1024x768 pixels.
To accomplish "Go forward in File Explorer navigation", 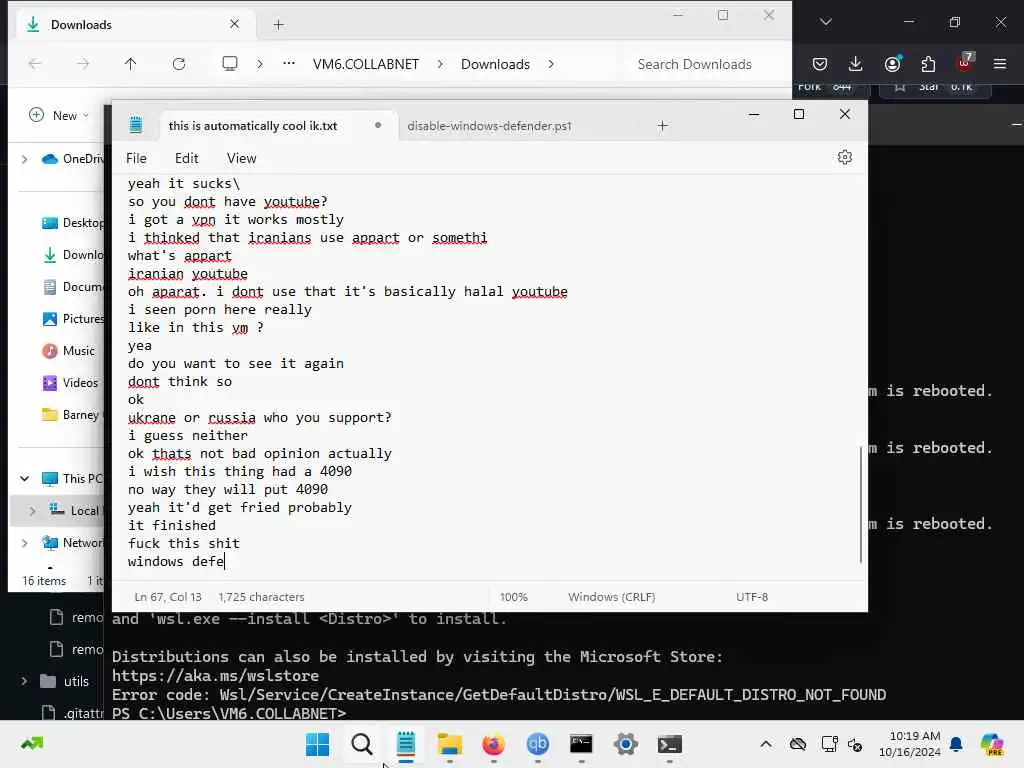I will pyautogui.click(x=83, y=64).
